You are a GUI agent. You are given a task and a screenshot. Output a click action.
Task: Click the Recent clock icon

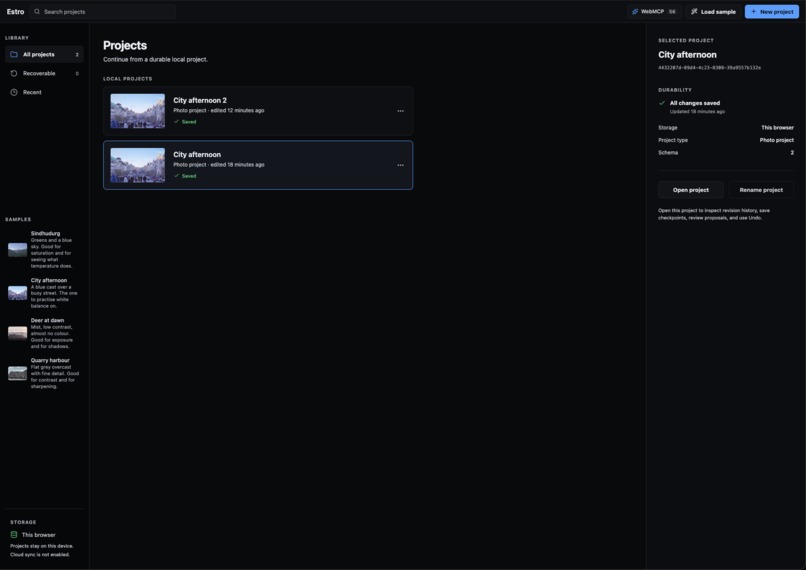coord(14,93)
